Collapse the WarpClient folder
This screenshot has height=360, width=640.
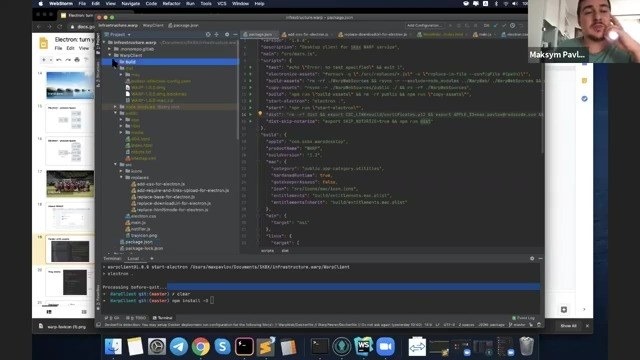110,55
